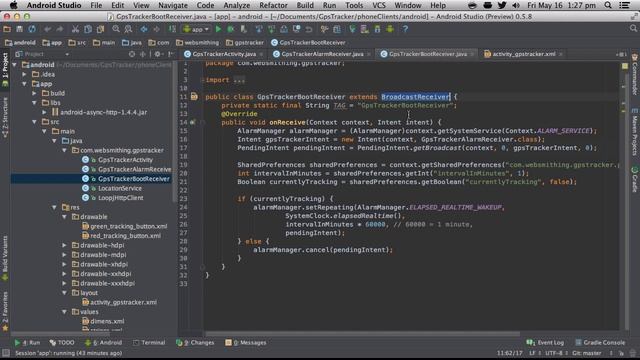The image size is (640, 360).
Task: Click the Open folder toolbar icon
Action: [x=7, y=29]
